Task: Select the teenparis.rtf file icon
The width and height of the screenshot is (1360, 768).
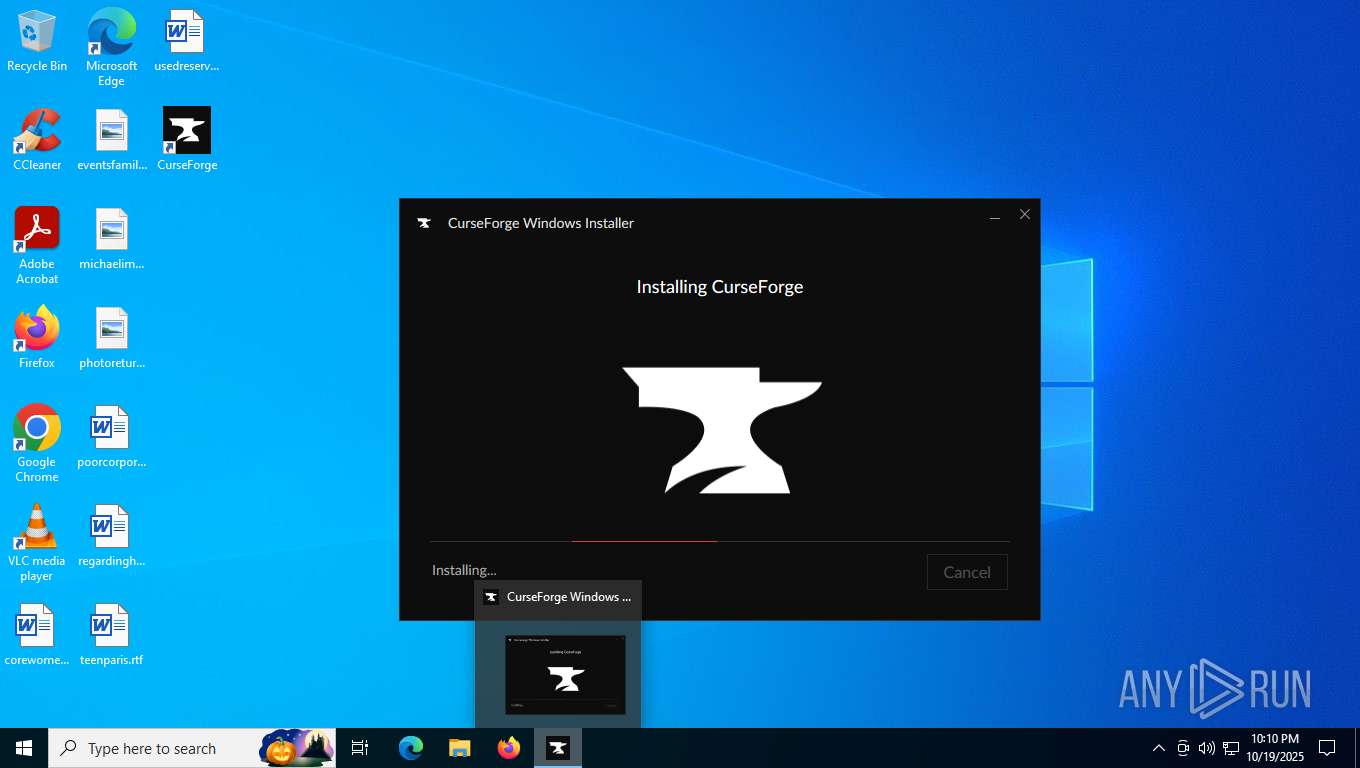Action: (112, 635)
